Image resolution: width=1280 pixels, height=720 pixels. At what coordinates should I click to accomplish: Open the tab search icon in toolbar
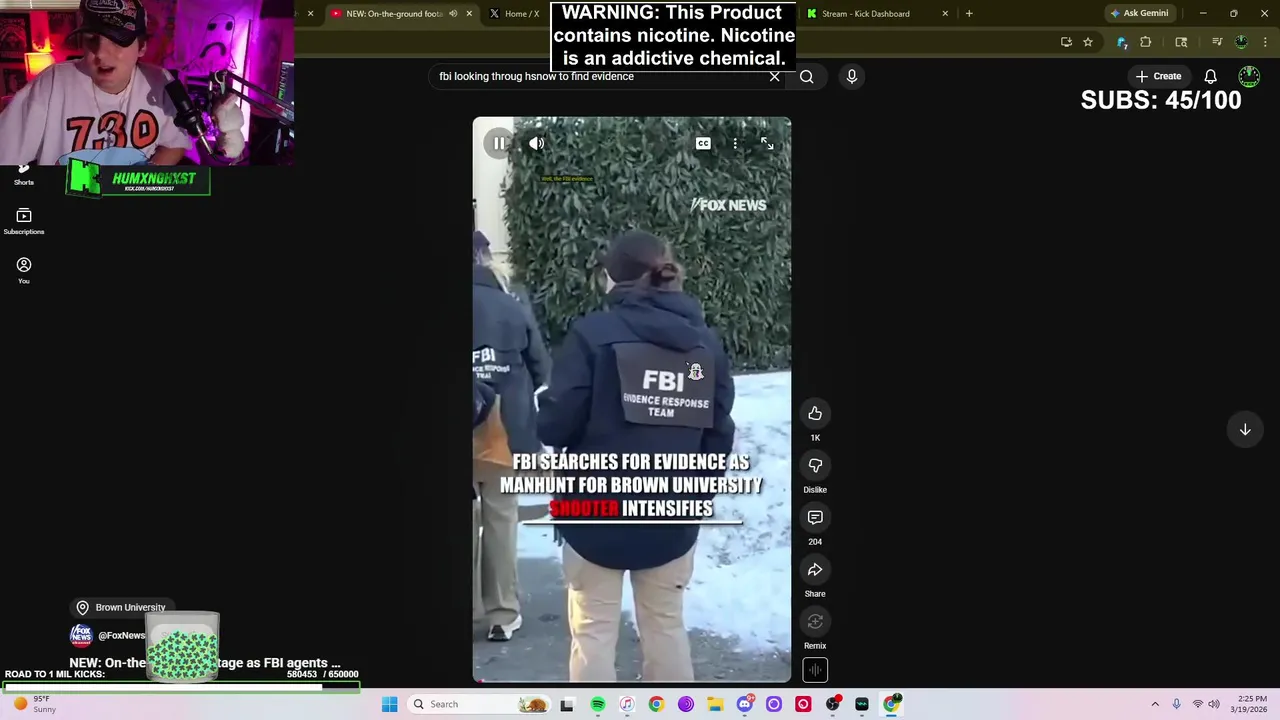point(1181,42)
